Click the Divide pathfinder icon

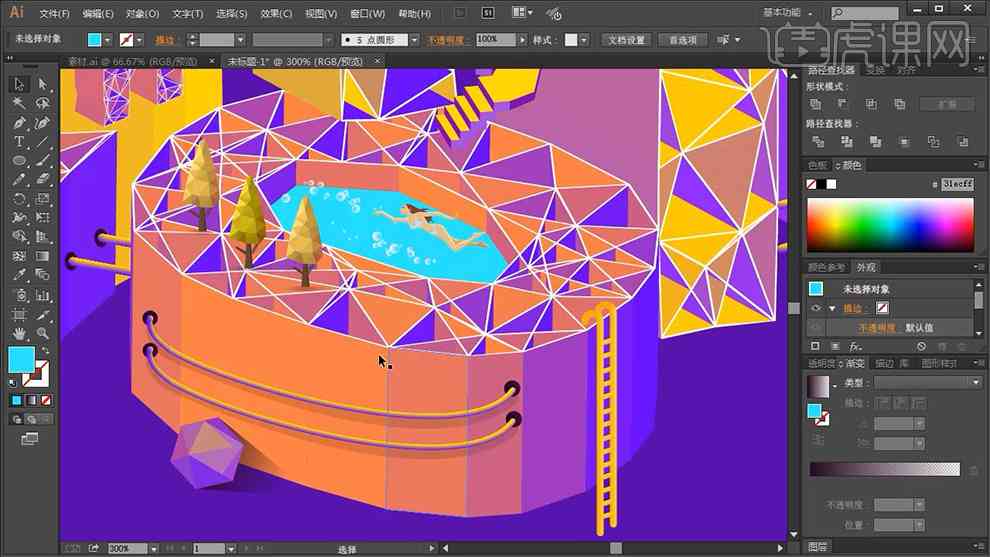point(818,142)
